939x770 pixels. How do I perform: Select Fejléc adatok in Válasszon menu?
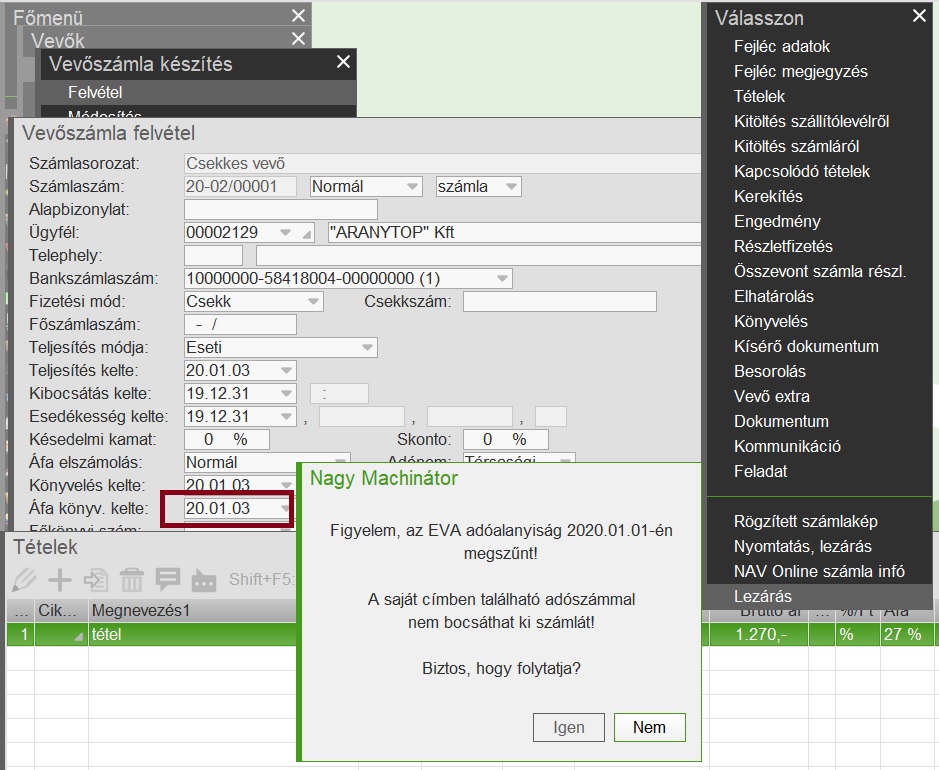click(x=782, y=46)
